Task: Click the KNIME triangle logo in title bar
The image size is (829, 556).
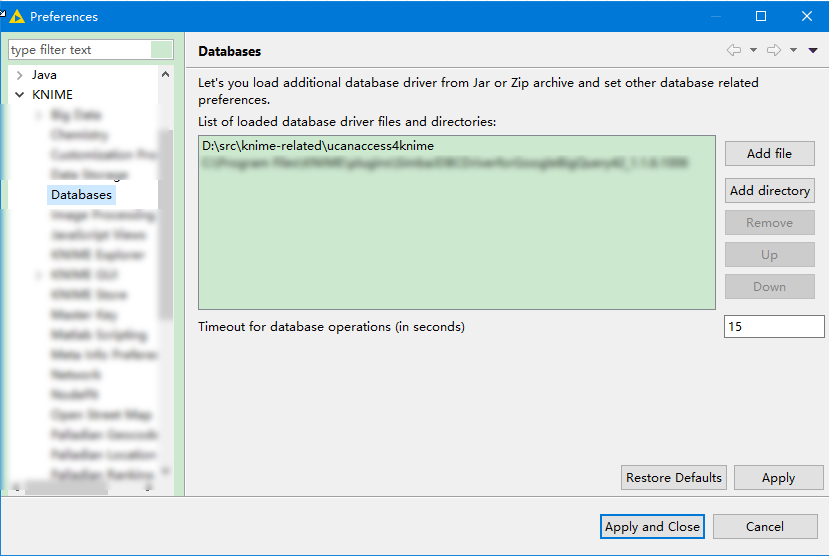Action: tap(17, 16)
